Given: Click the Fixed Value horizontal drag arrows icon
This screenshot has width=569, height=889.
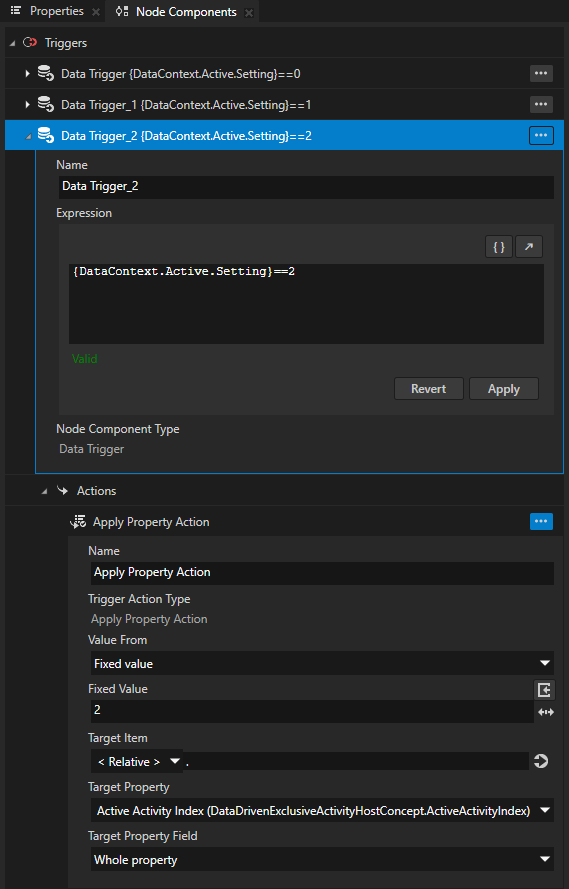Looking at the screenshot, I should pos(545,712).
